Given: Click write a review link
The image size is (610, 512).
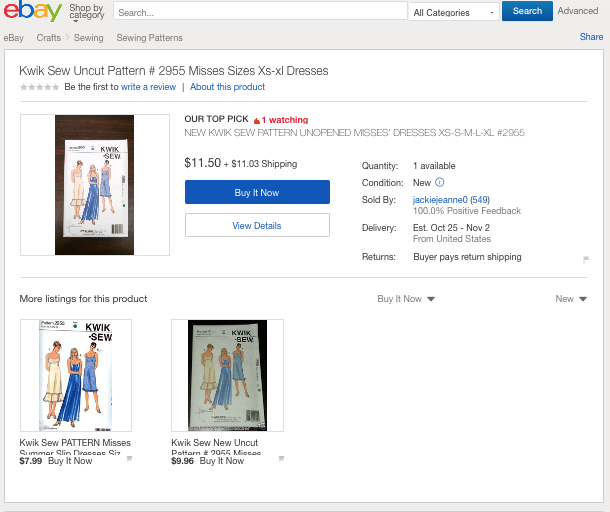Looking at the screenshot, I should point(148,87).
